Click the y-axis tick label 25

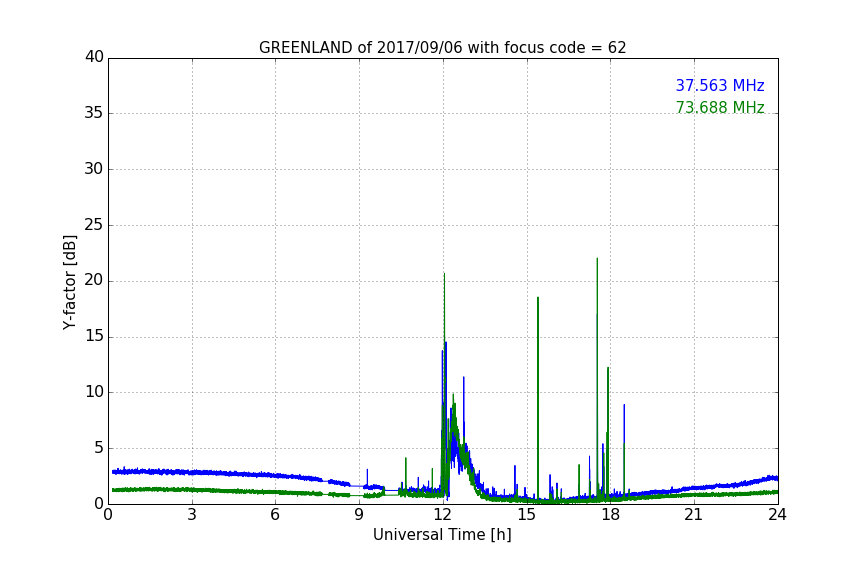click(94, 224)
